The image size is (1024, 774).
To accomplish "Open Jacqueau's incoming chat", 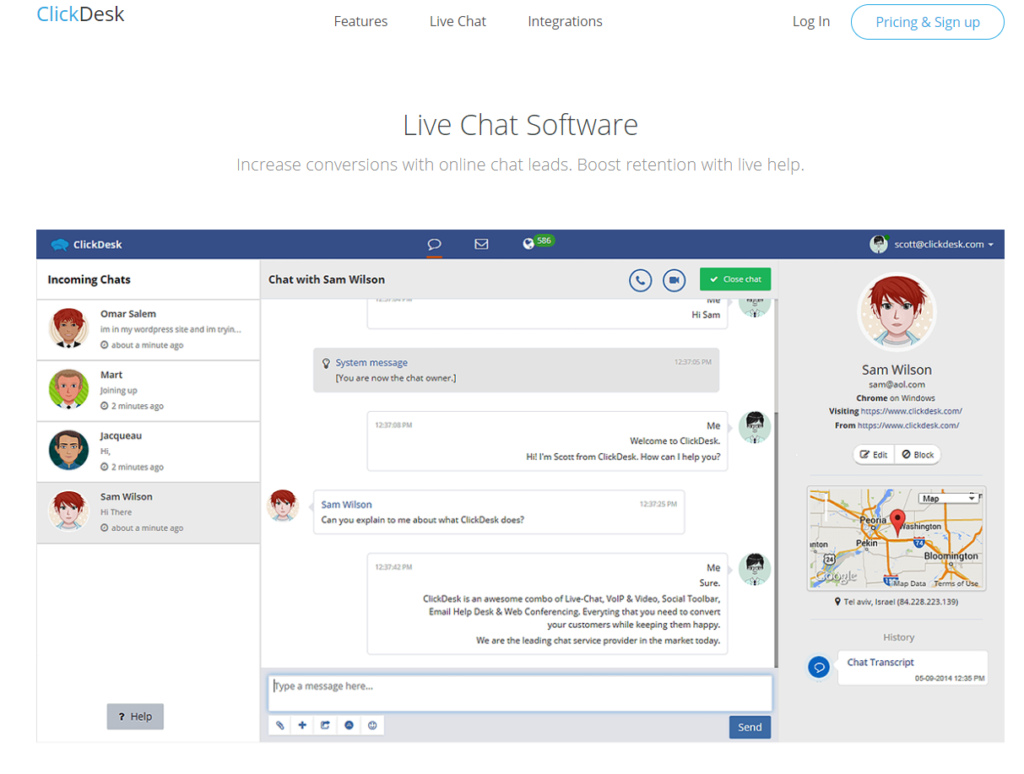I will pyautogui.click(x=148, y=451).
